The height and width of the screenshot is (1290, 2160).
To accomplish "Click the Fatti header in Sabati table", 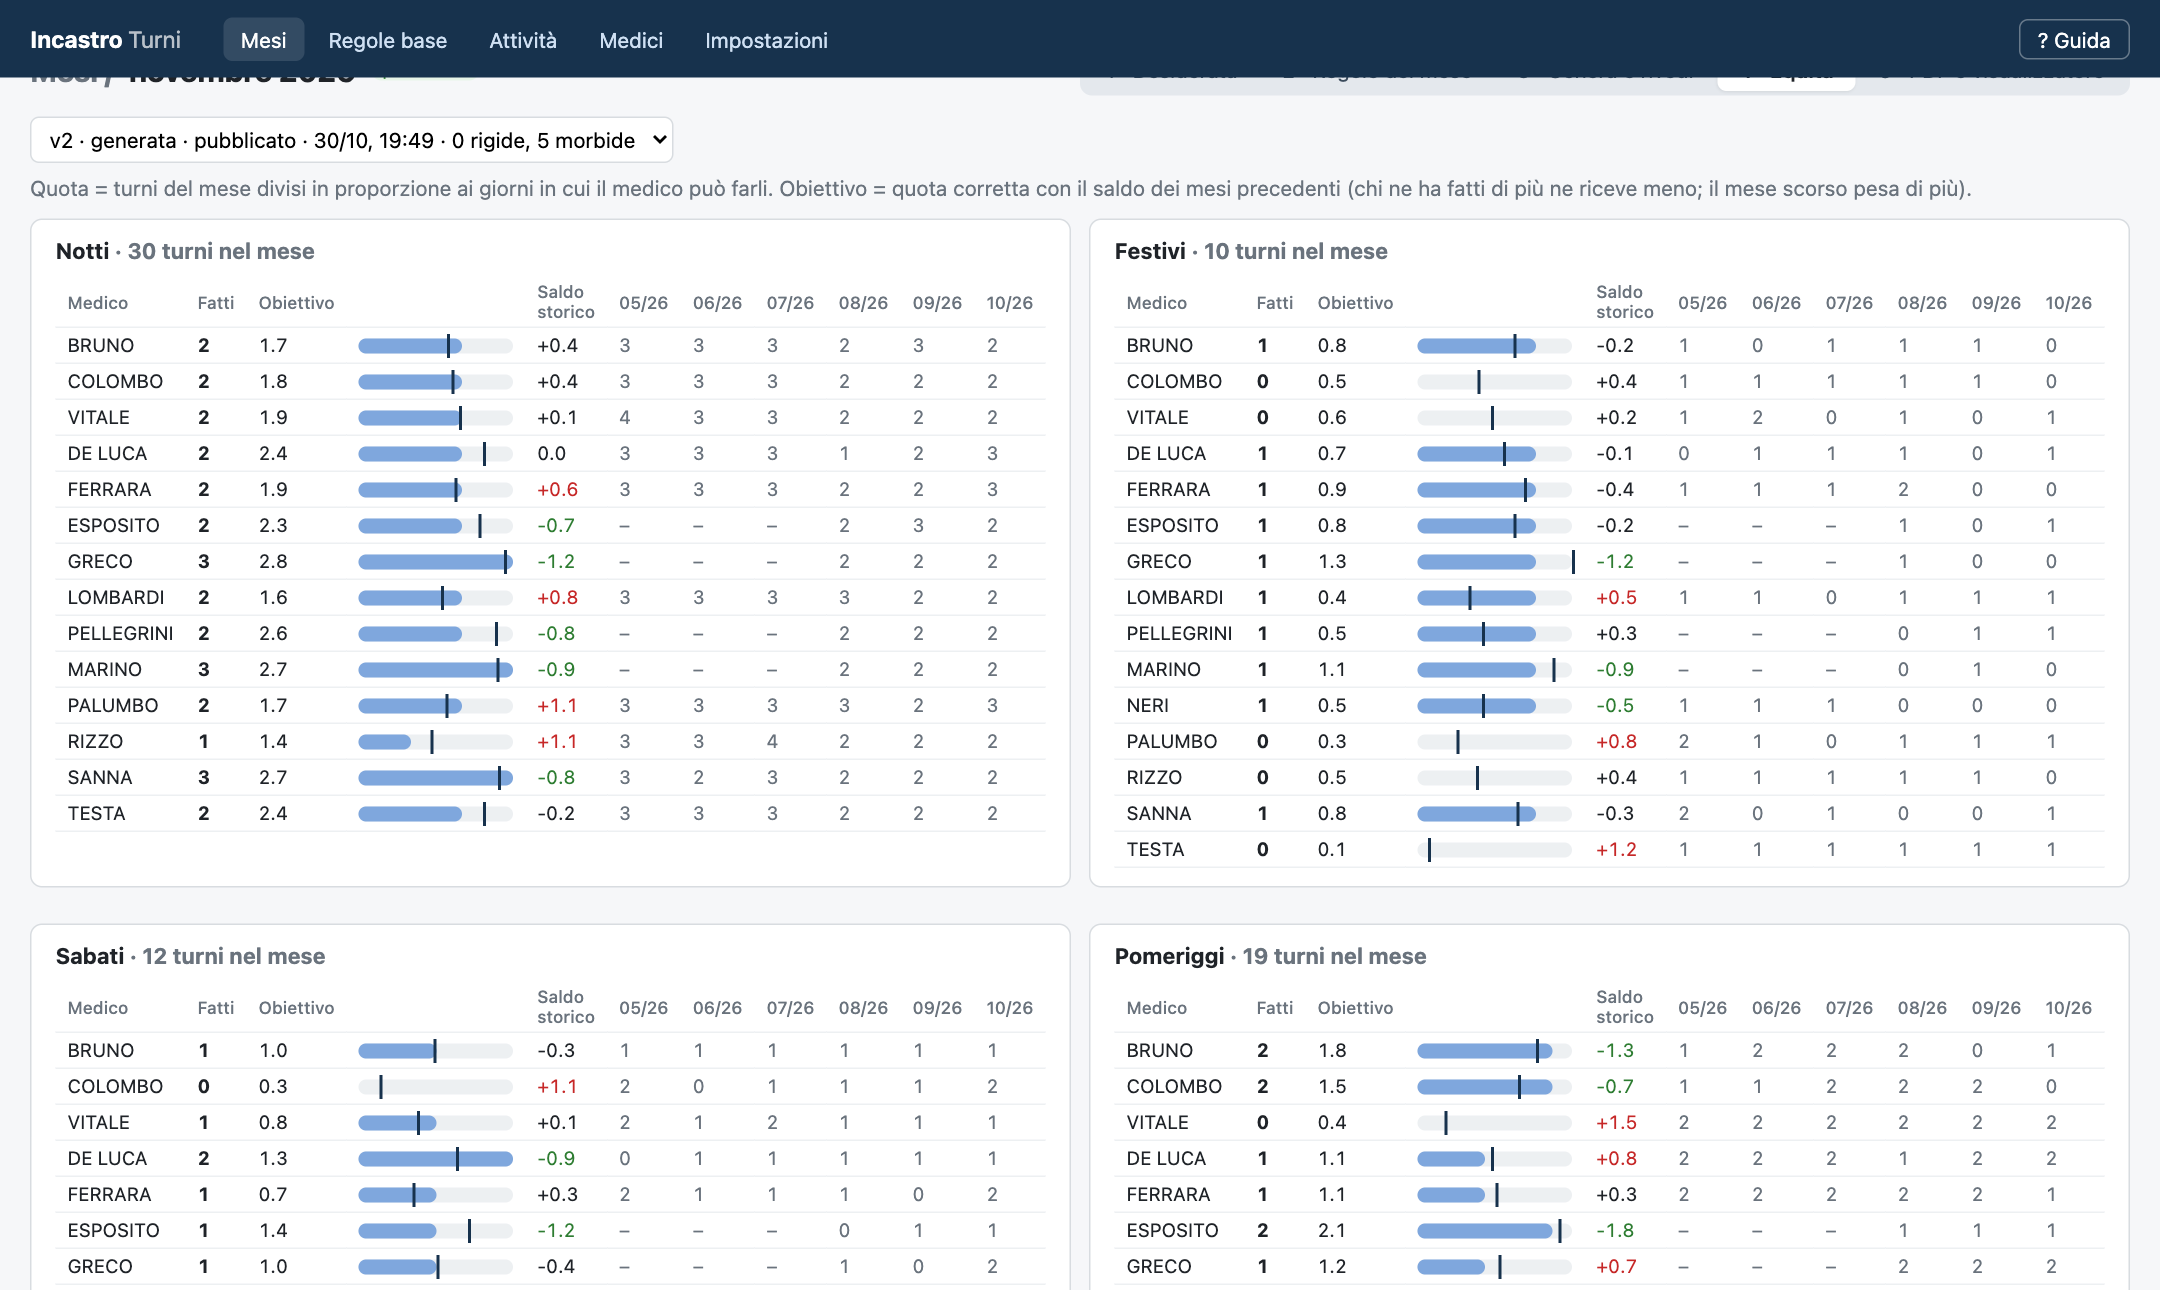I will coord(216,1008).
